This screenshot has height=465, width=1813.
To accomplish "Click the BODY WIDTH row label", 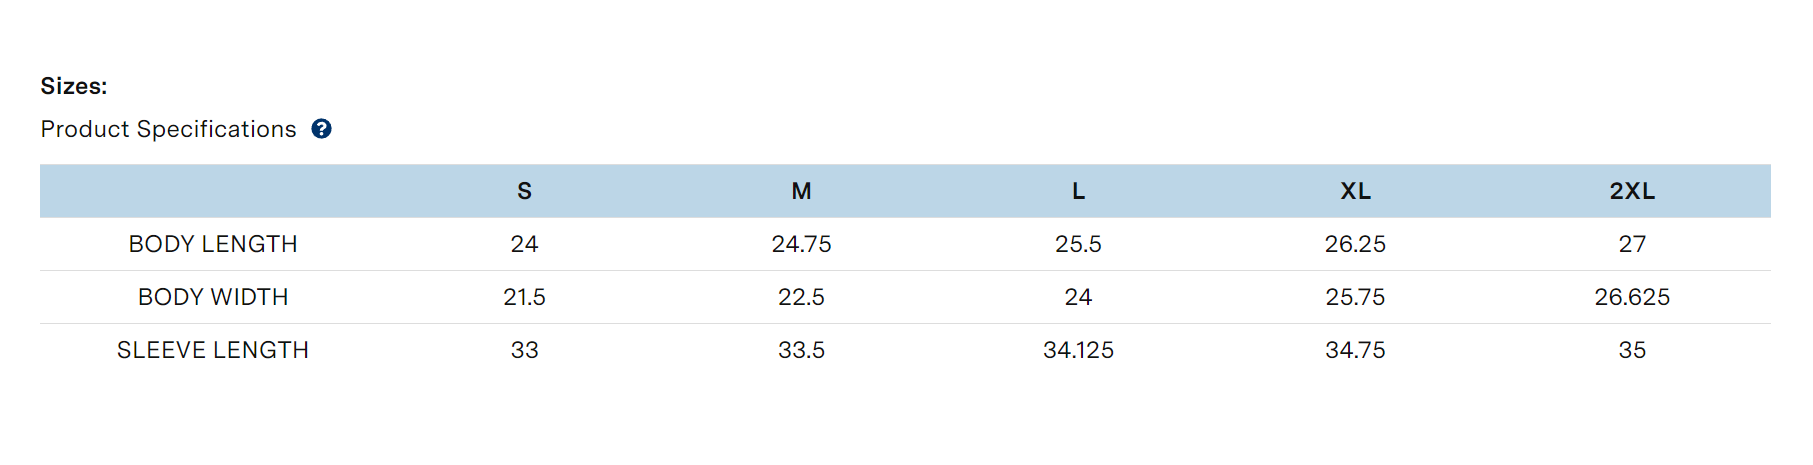I will click(x=213, y=297).
